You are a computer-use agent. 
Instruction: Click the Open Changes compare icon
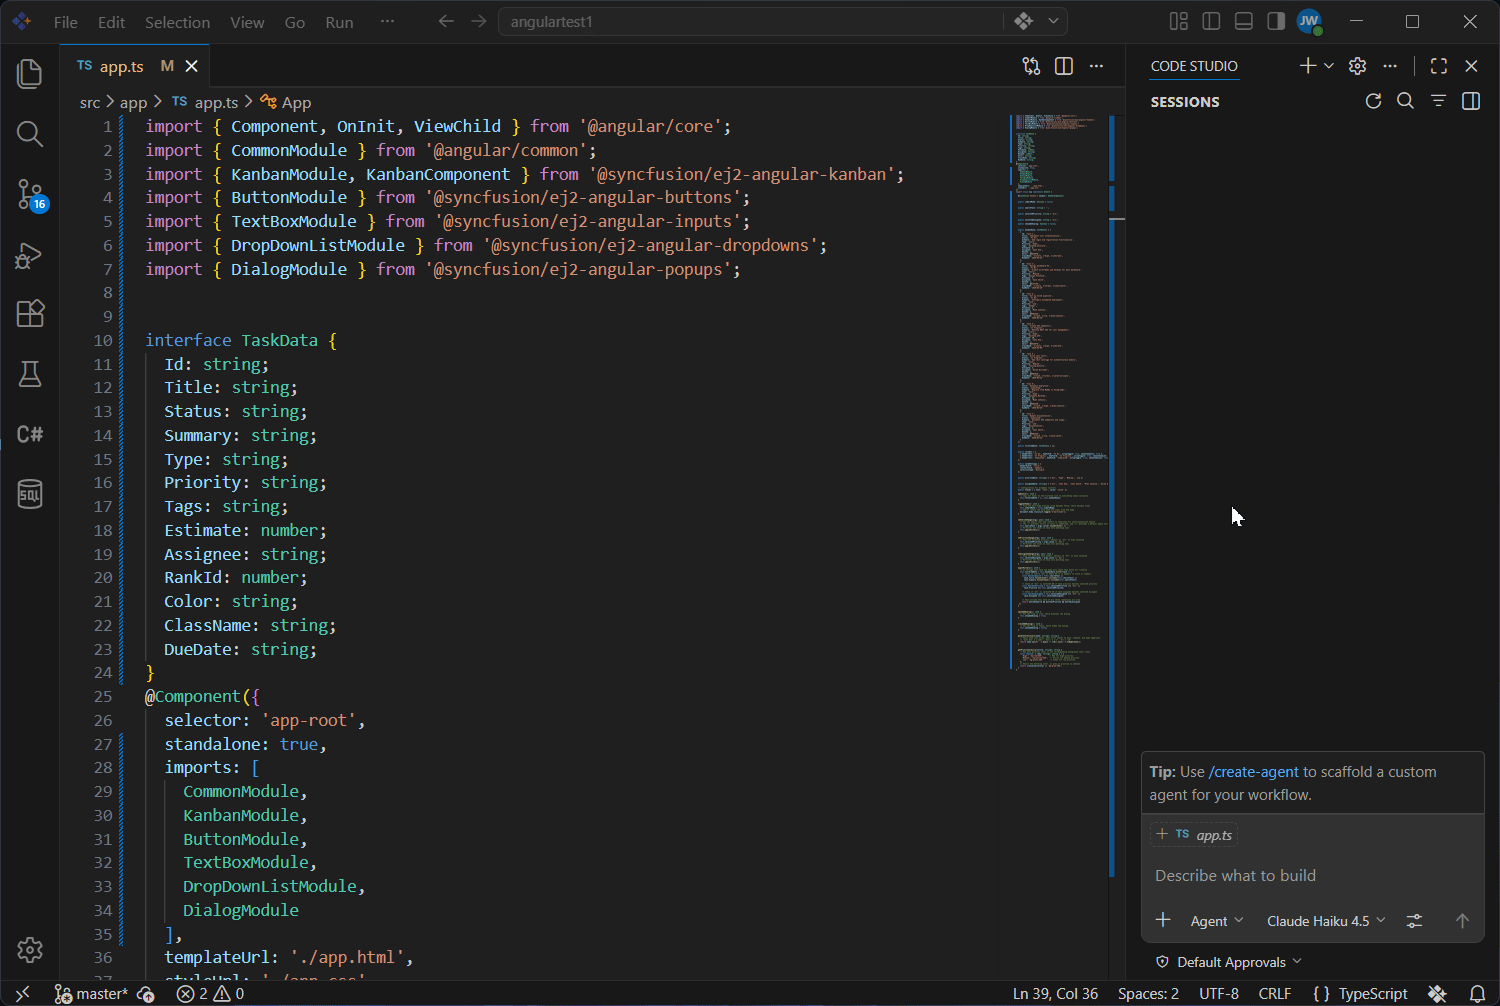coord(1031,66)
